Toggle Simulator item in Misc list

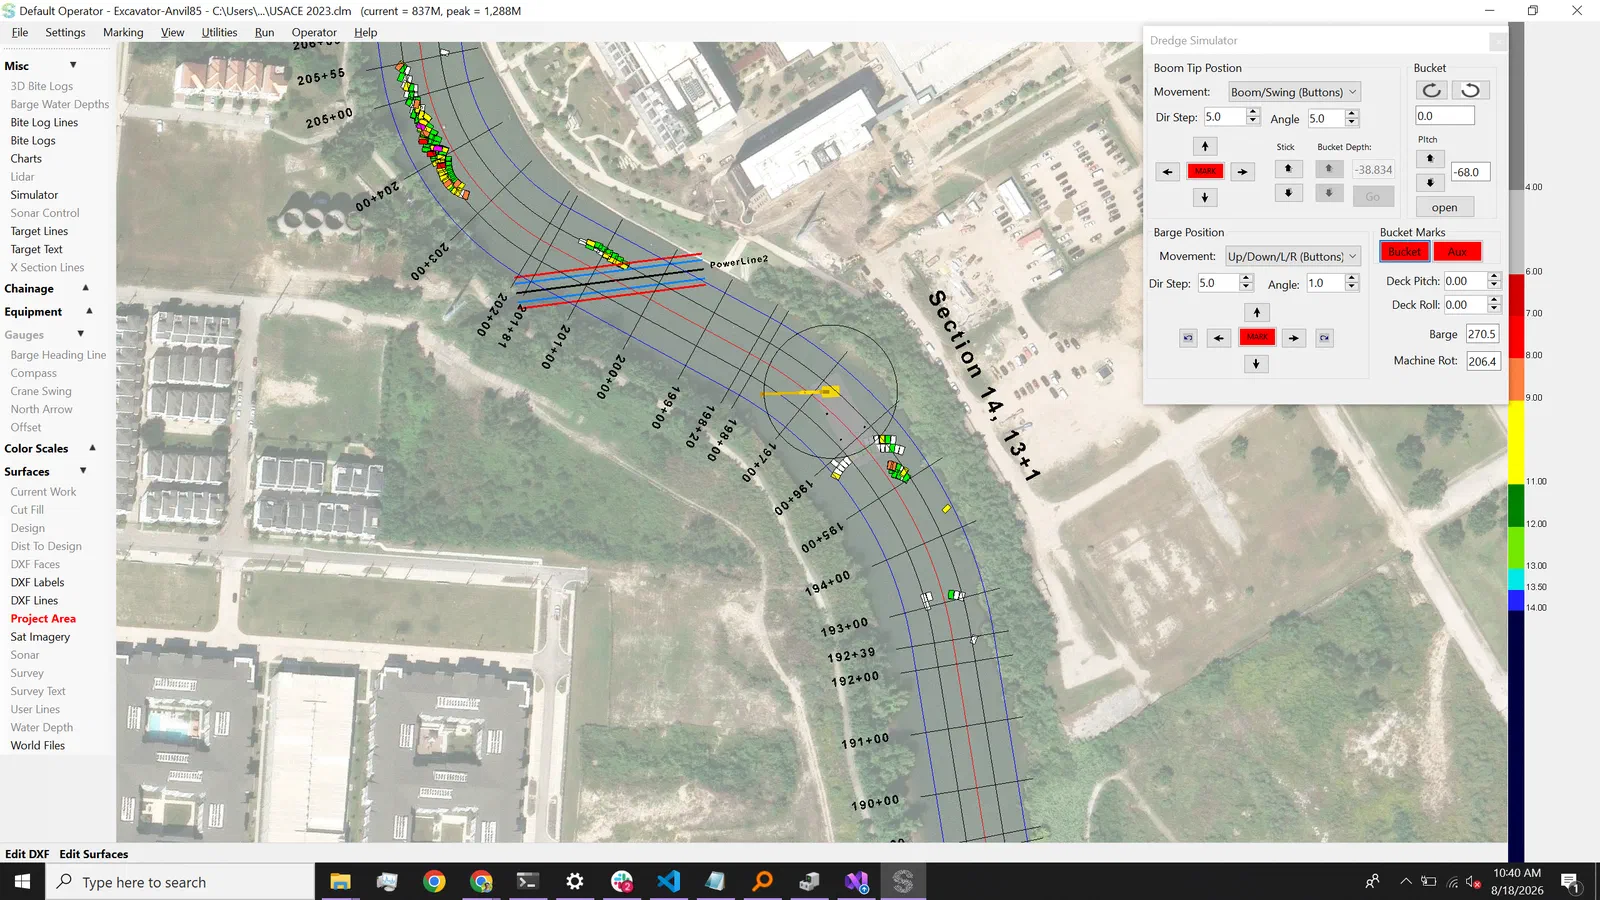(34, 195)
